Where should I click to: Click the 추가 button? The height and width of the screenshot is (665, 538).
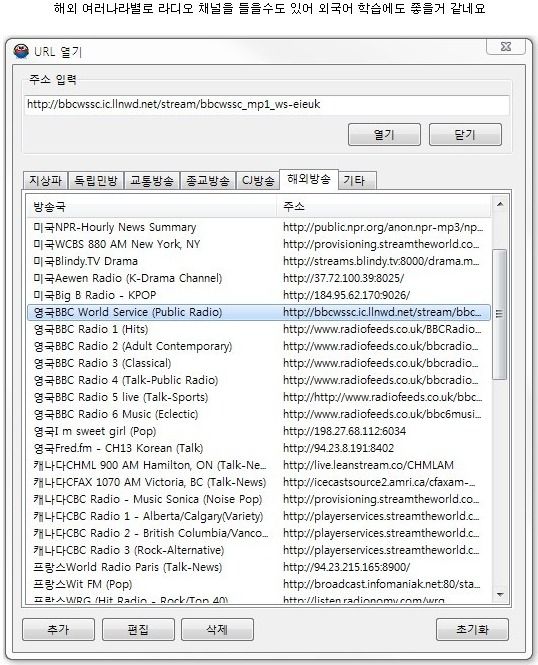pyautogui.click(x=58, y=629)
